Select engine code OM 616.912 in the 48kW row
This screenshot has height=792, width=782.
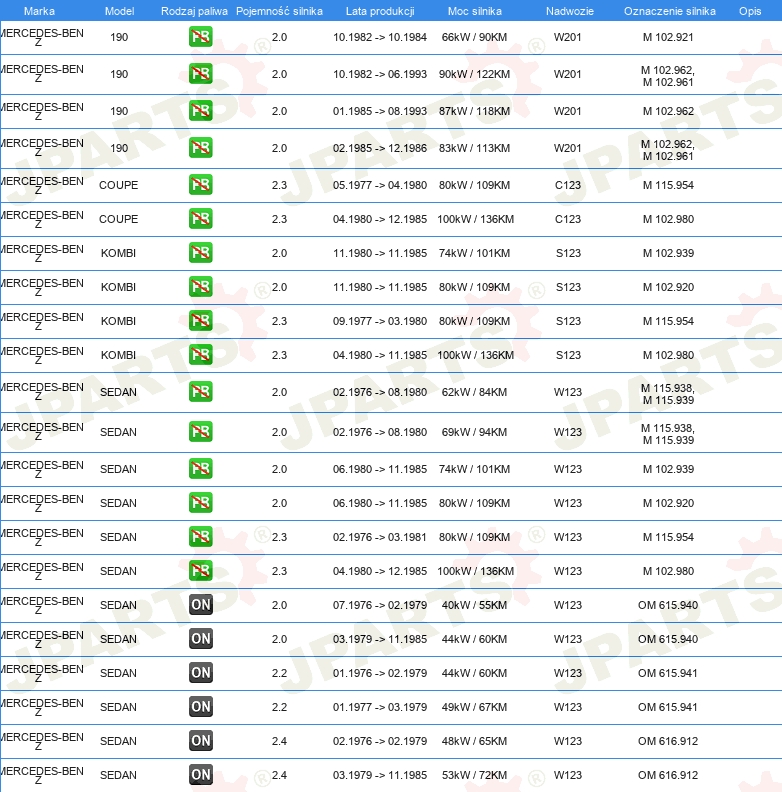pos(668,740)
